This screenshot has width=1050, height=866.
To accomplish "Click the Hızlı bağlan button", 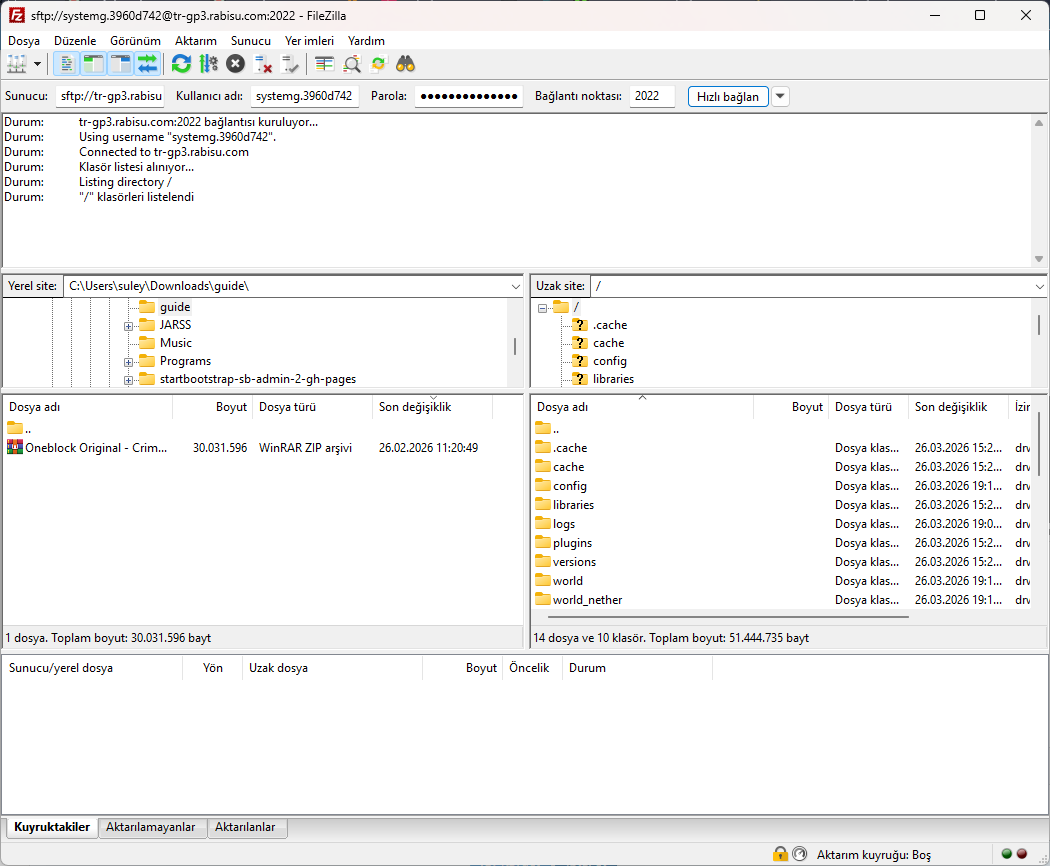I will pyautogui.click(x=728, y=97).
